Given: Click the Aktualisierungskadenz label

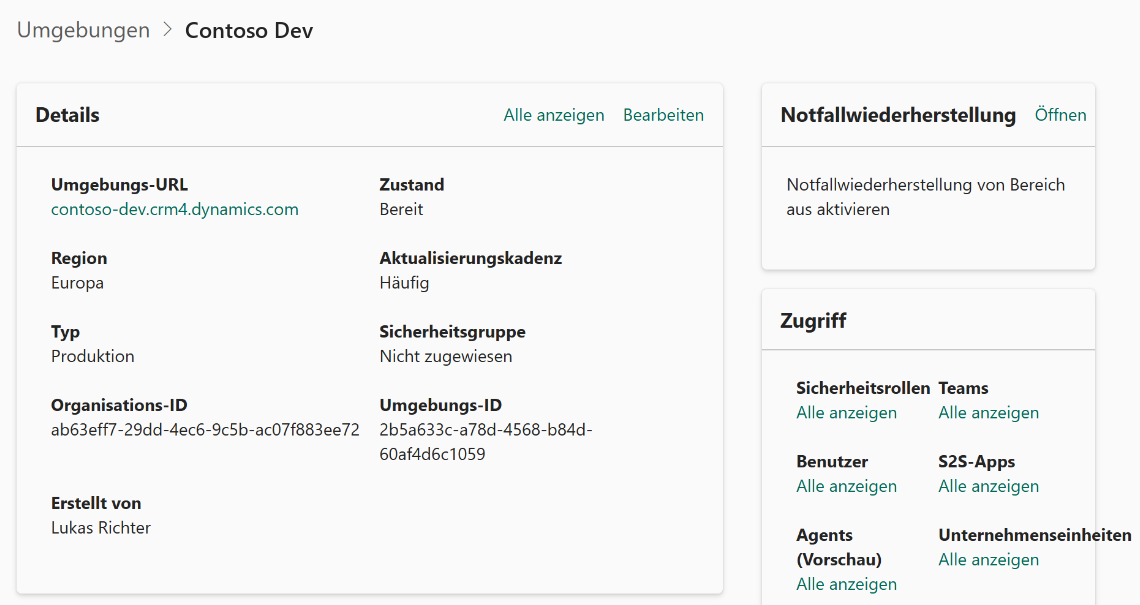Looking at the screenshot, I should 470,258.
